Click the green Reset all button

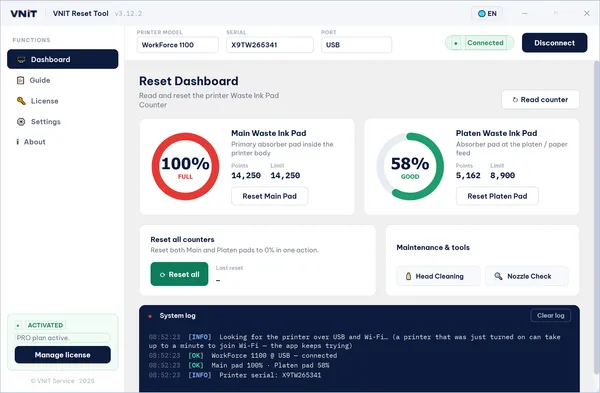point(179,274)
